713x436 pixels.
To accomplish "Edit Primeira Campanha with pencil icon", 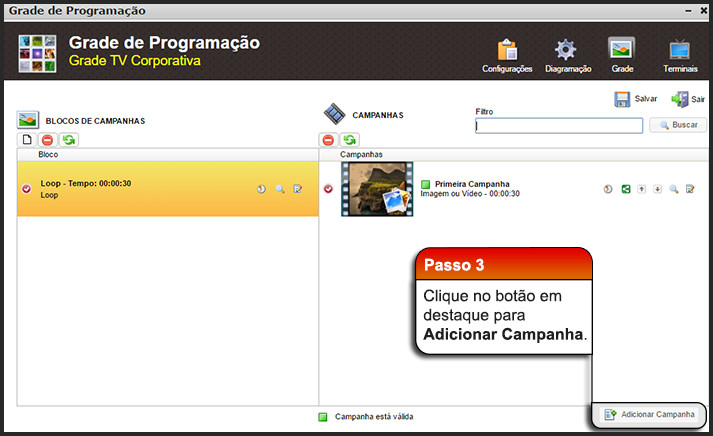I will (690, 189).
